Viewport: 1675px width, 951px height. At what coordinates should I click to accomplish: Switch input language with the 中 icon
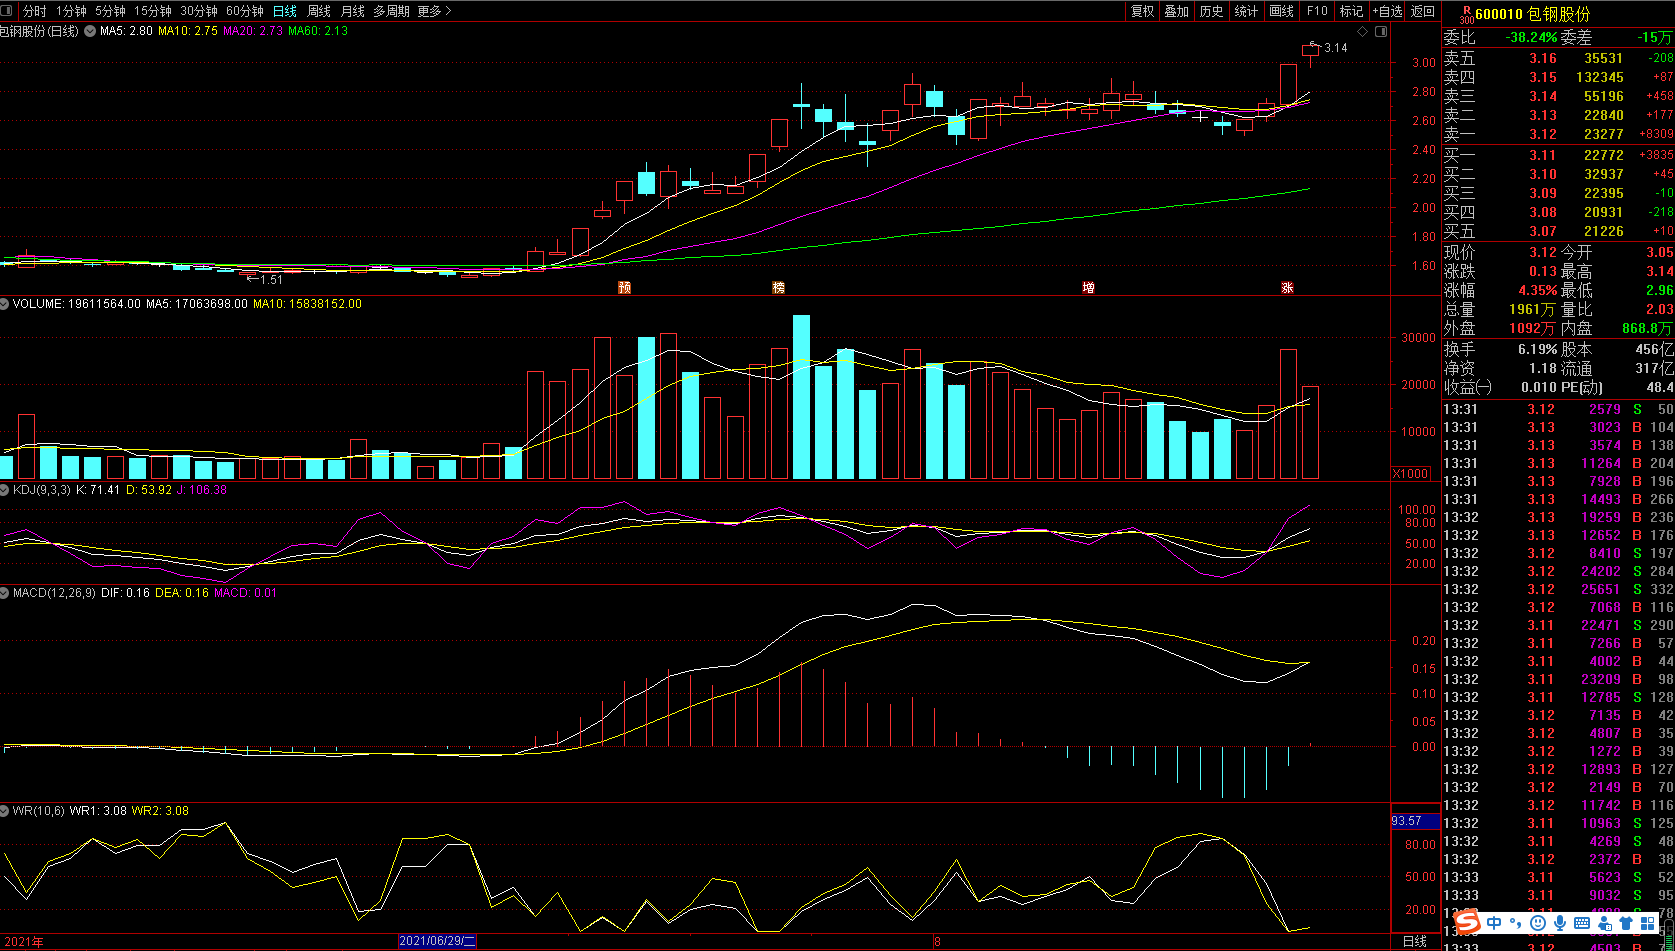[x=1494, y=923]
